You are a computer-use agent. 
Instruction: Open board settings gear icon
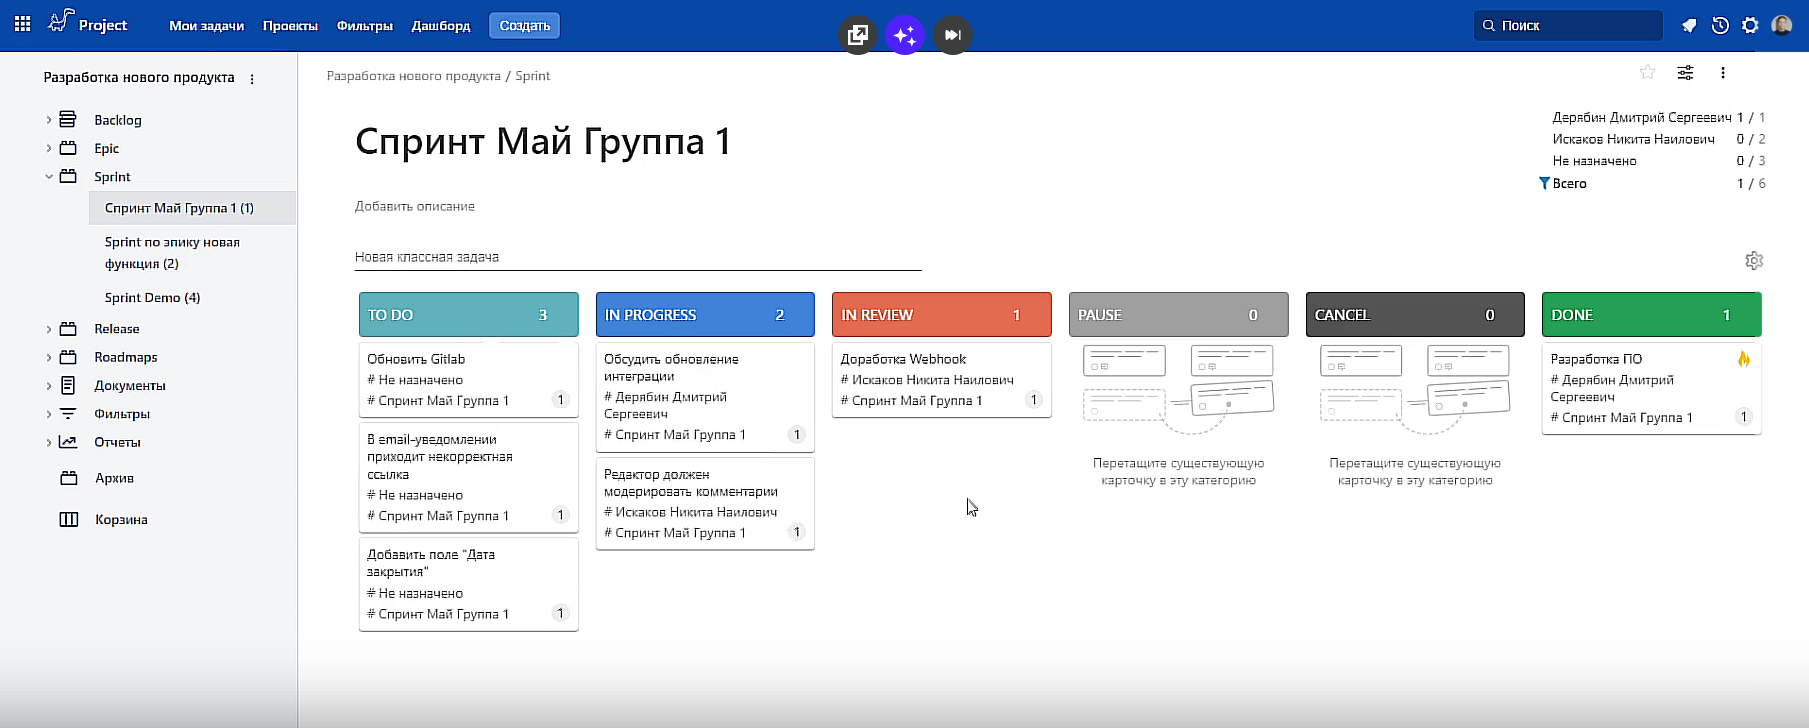coord(1753,261)
